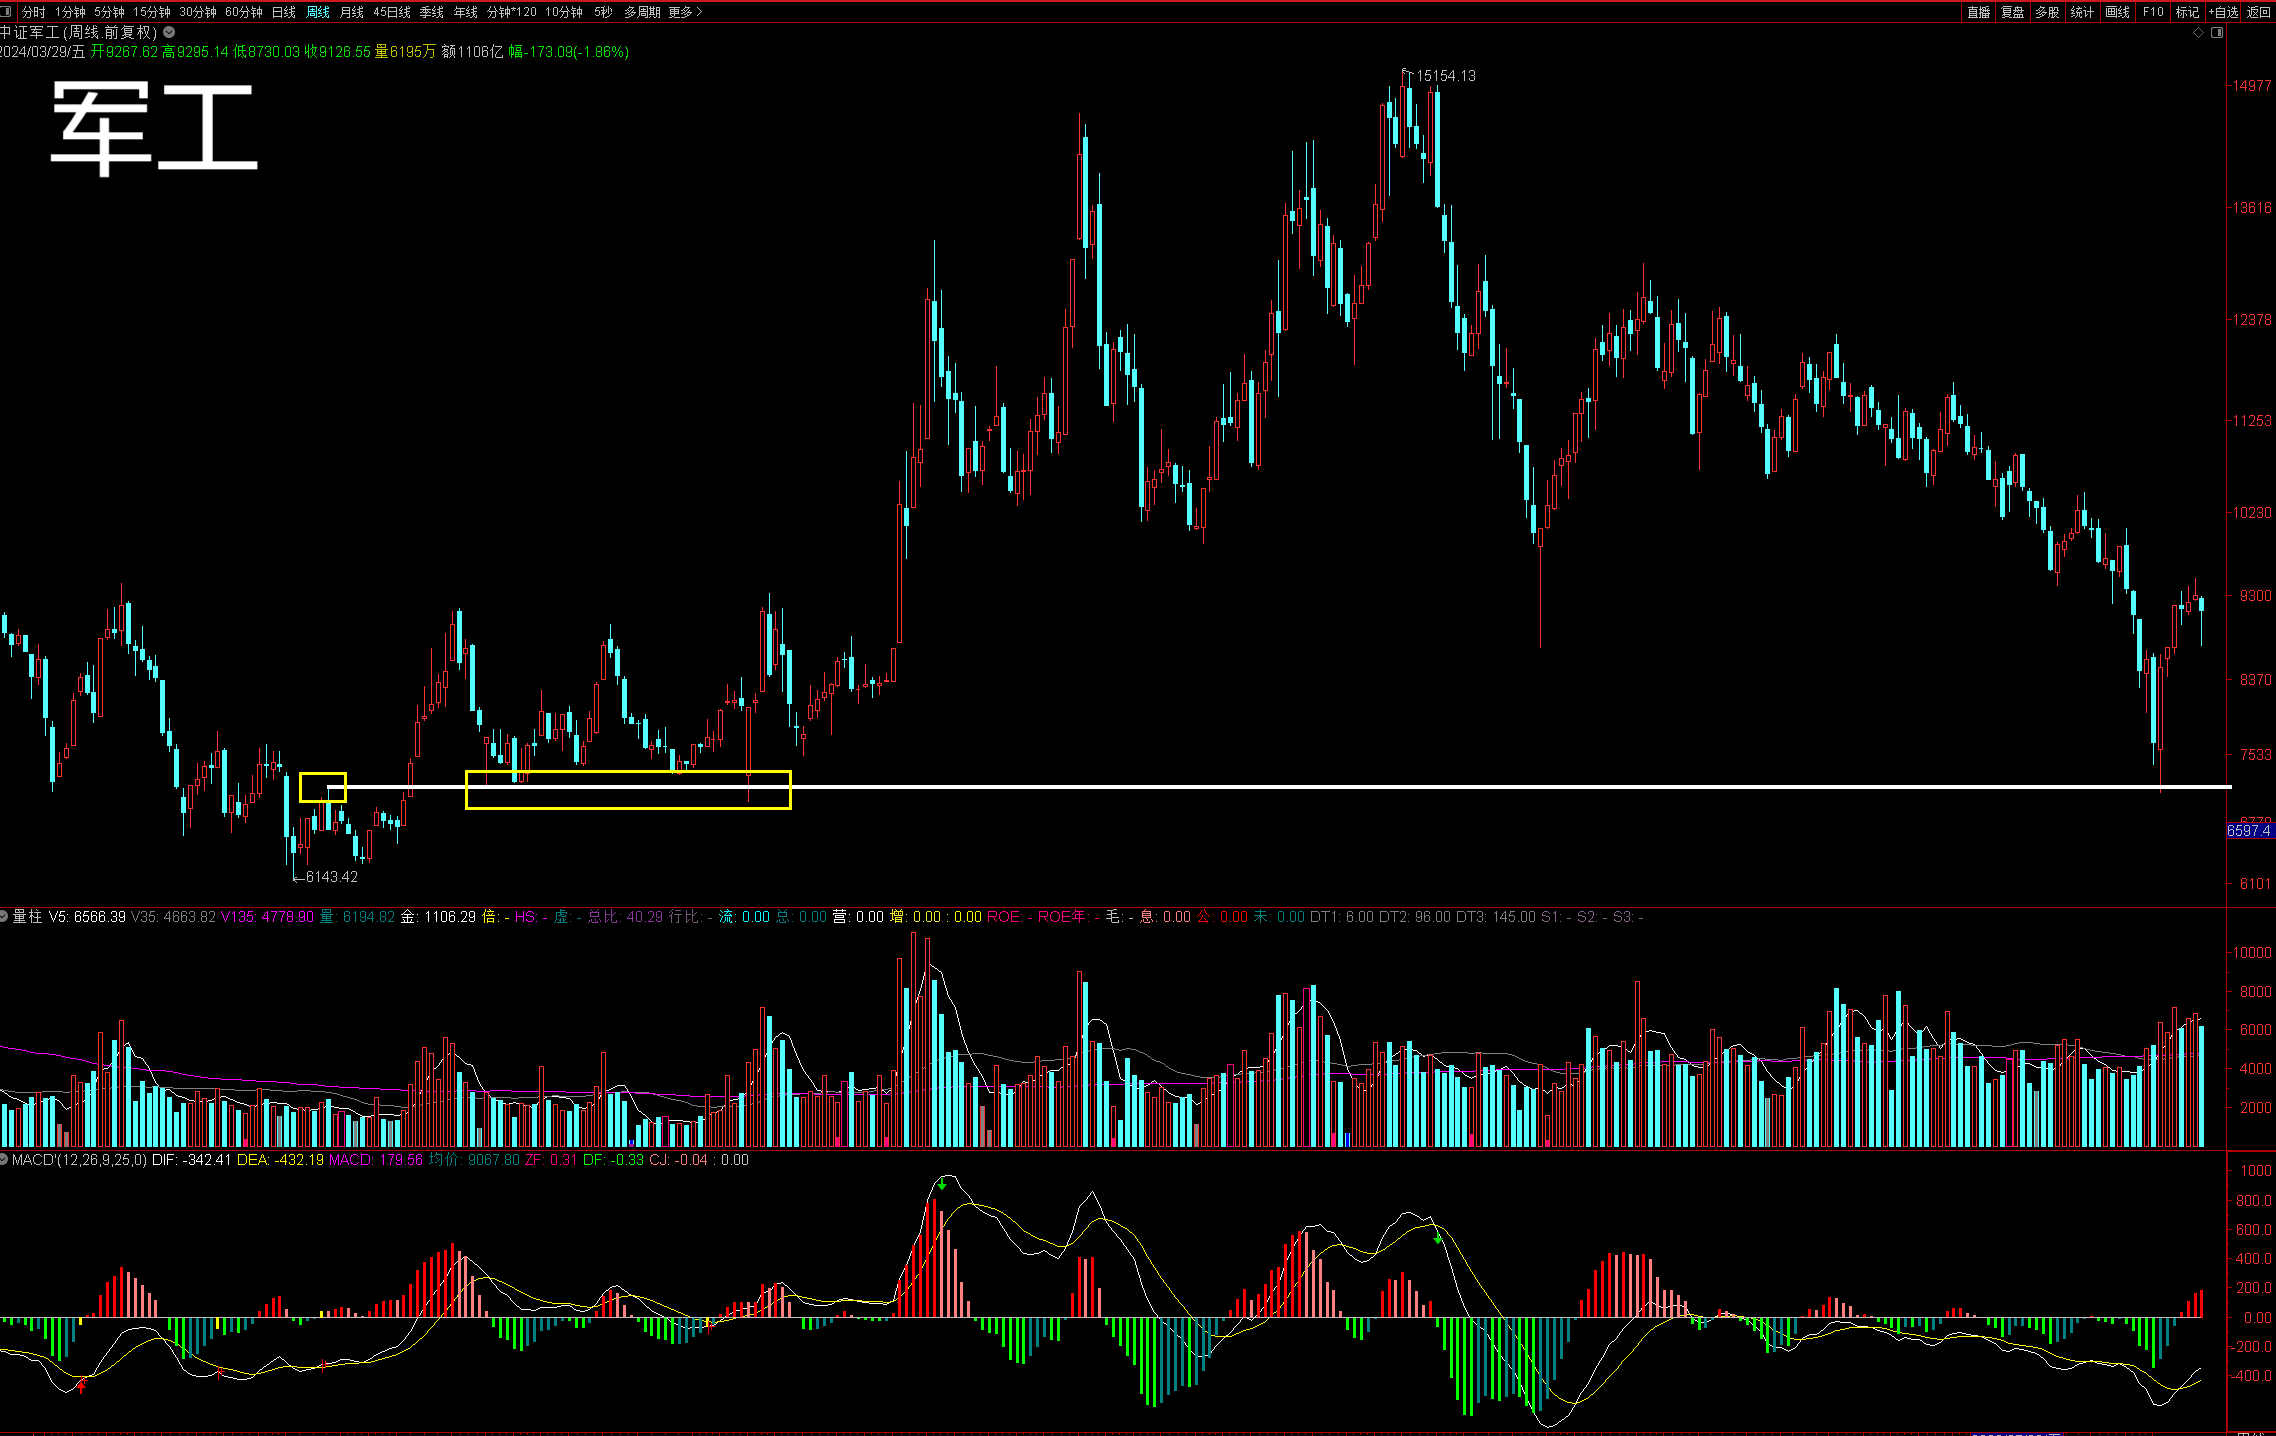Click the 2024/03/29/五 date text
The image size is (2276, 1436).
[x=43, y=52]
